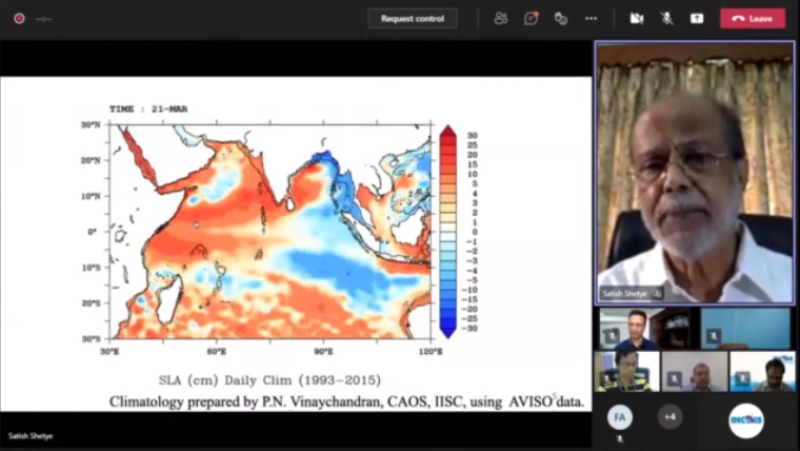Open the More actions ellipsis menu
Viewport: 800px width, 451px height.
[591, 18]
